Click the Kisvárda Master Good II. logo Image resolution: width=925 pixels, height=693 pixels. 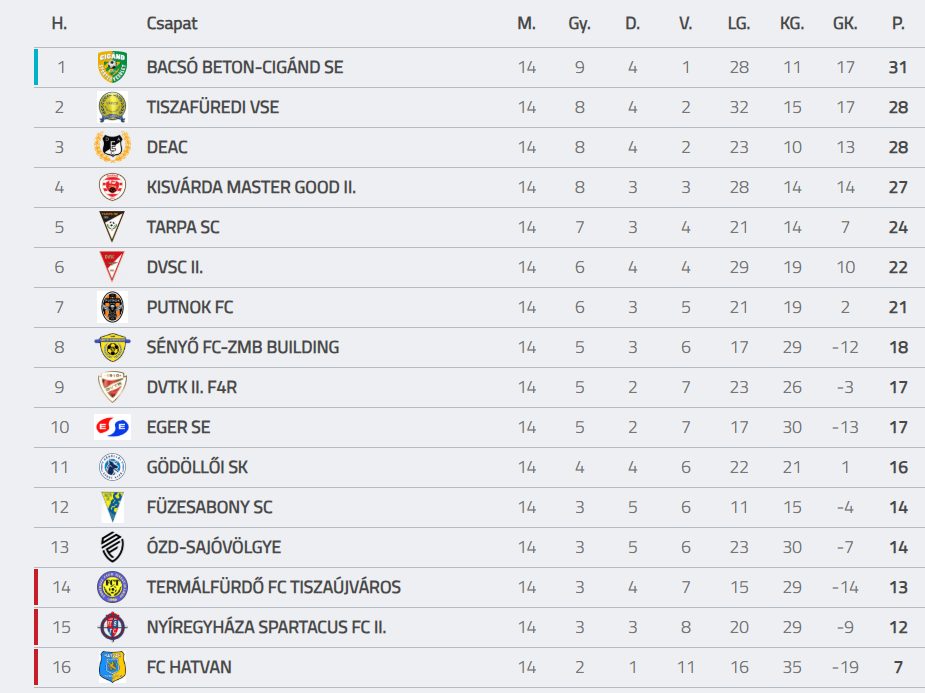[x=112, y=187]
